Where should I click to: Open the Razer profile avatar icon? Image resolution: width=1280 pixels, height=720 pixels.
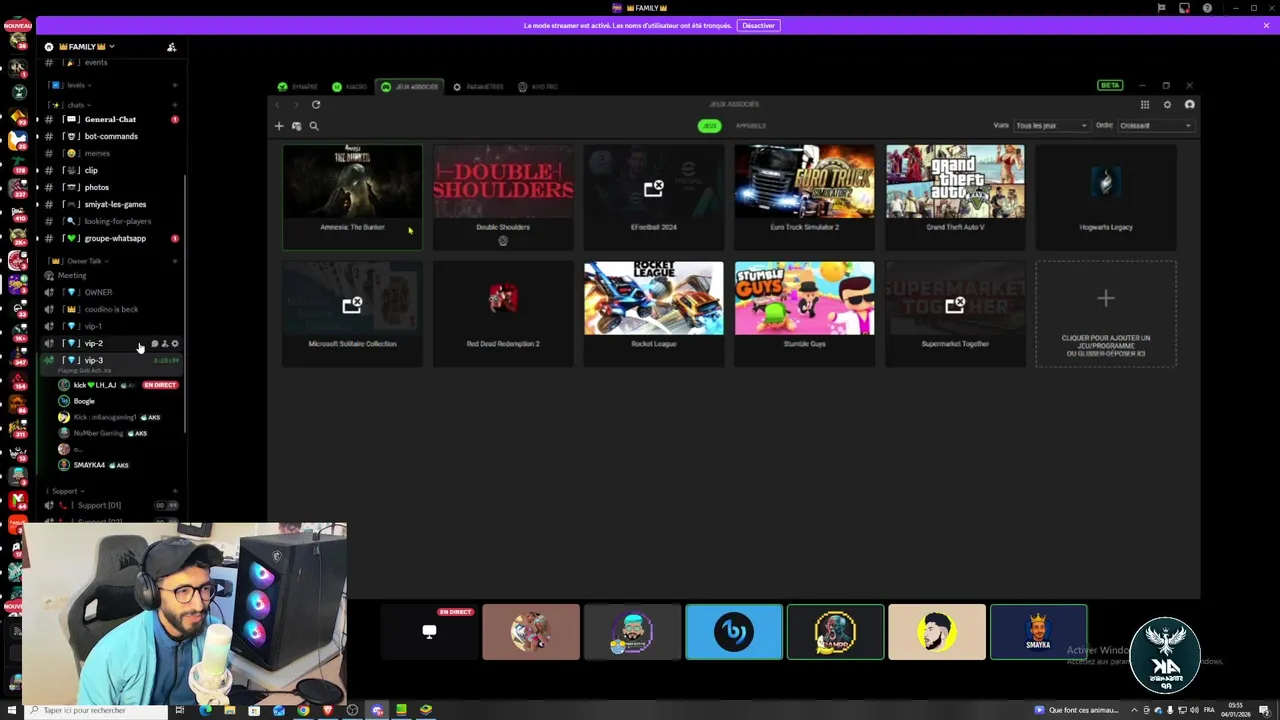[x=1189, y=104]
